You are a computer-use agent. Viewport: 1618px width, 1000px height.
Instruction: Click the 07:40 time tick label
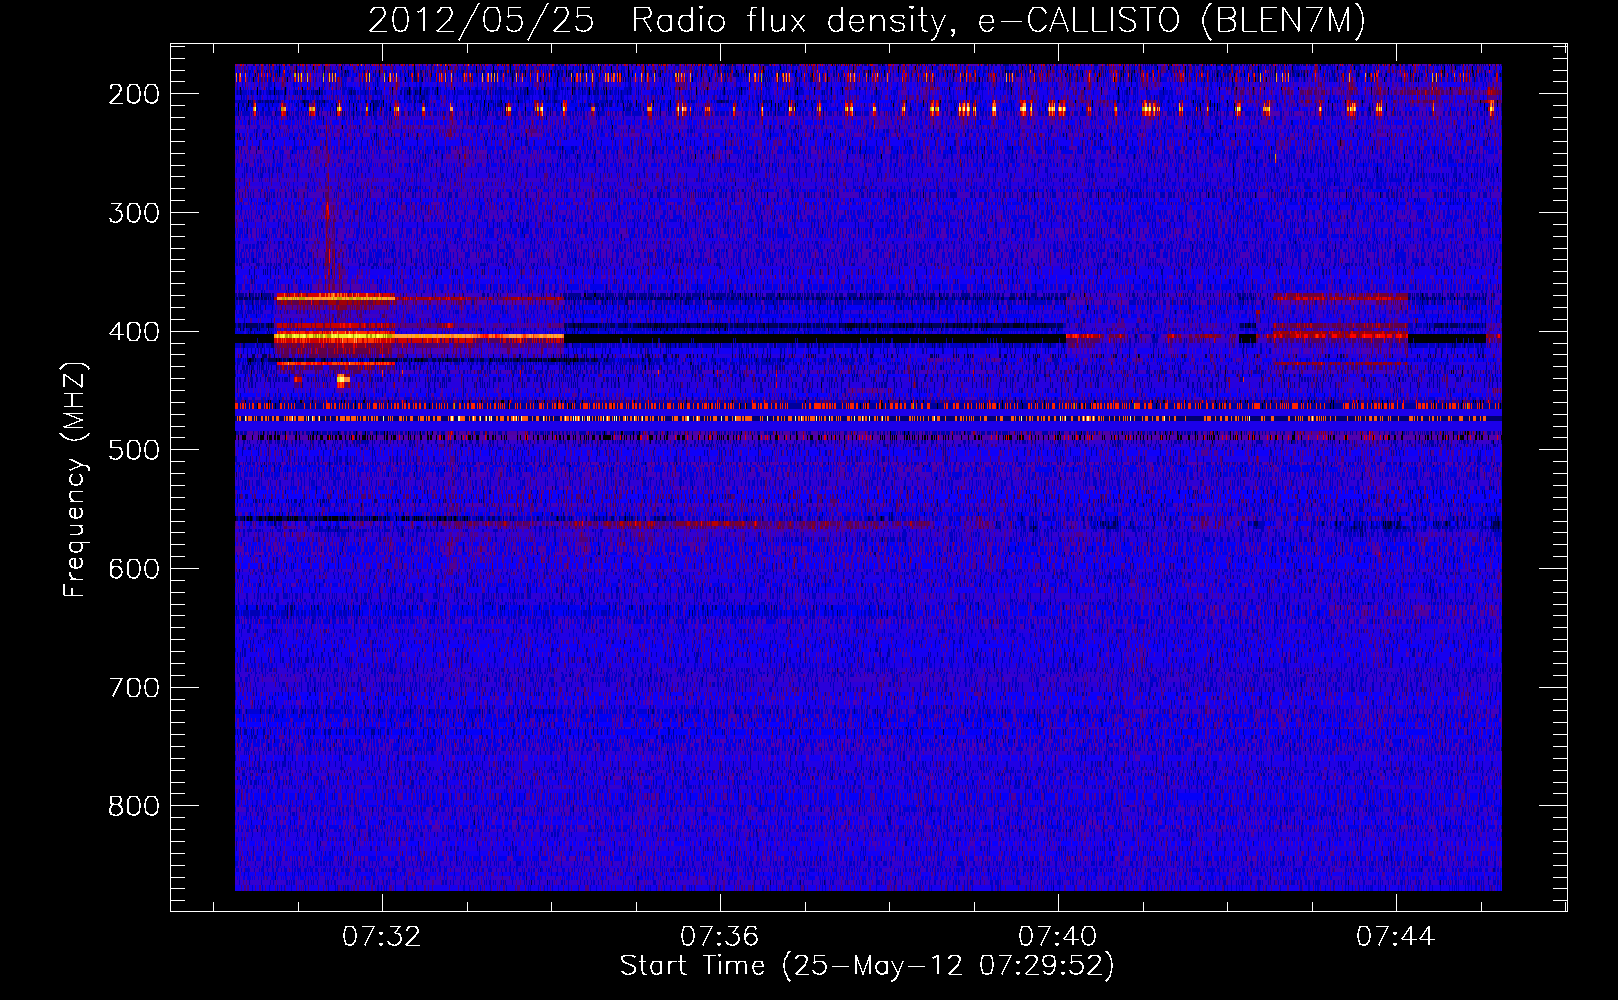tap(1057, 937)
